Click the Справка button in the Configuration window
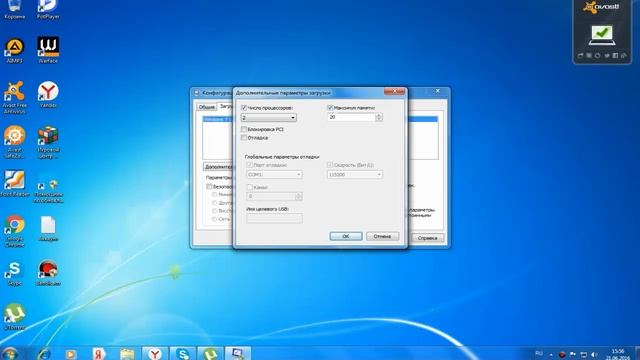 coord(427,238)
